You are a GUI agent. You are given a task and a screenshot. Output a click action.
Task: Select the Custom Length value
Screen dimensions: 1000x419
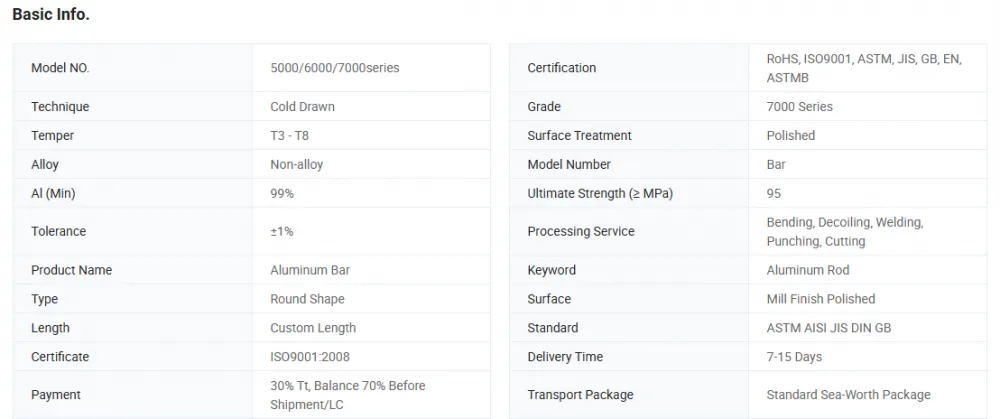click(313, 328)
